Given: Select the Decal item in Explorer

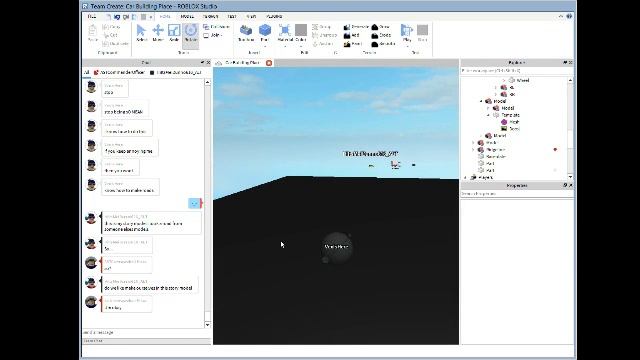Looking at the screenshot, I should [510, 129].
